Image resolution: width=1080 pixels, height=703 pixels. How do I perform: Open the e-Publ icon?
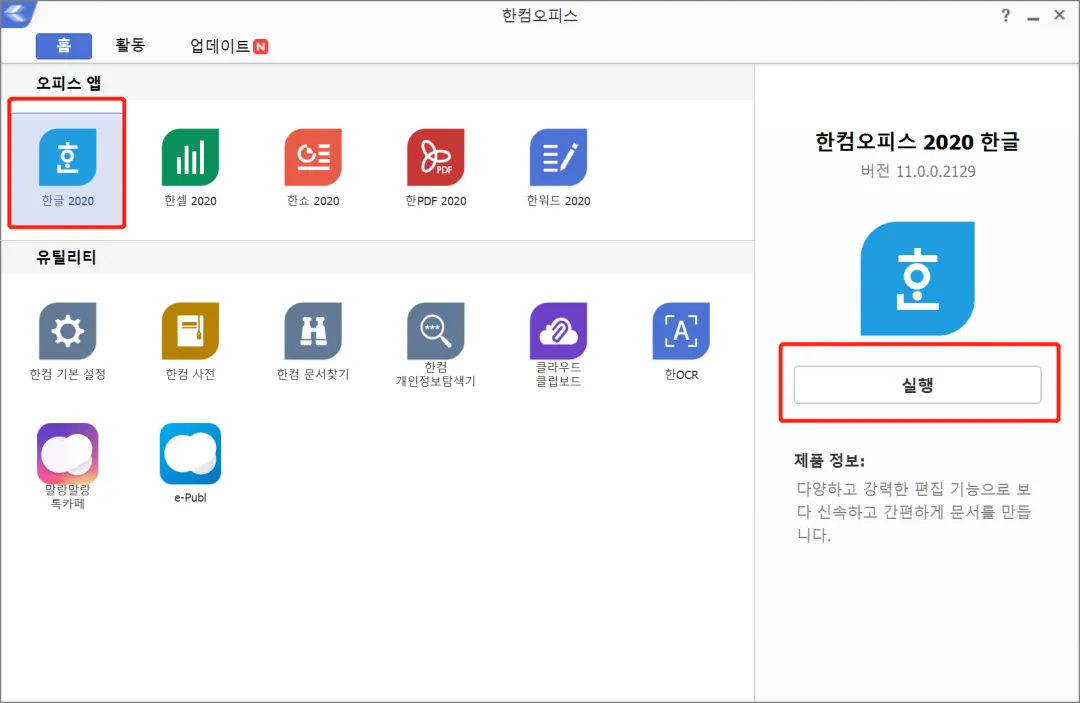tap(190, 453)
